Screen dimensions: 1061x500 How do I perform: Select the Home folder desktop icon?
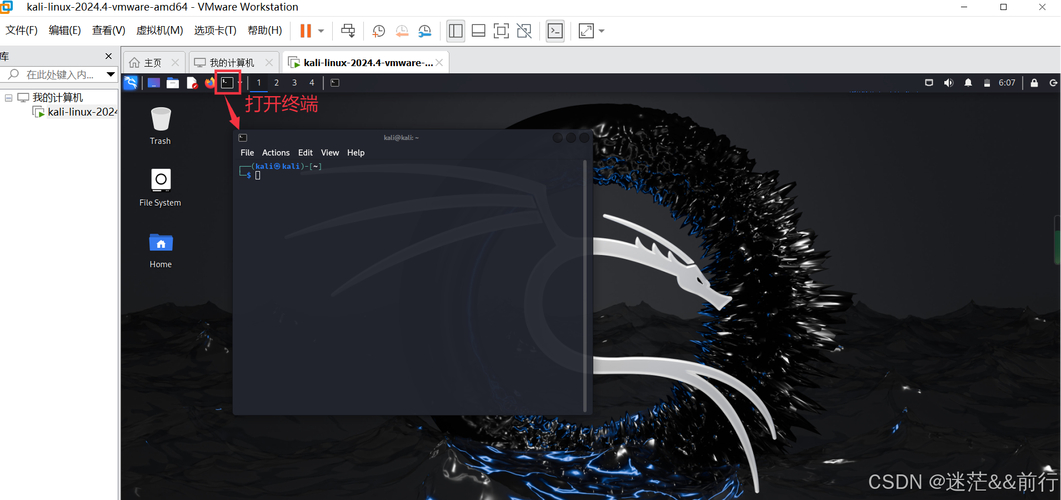point(160,250)
